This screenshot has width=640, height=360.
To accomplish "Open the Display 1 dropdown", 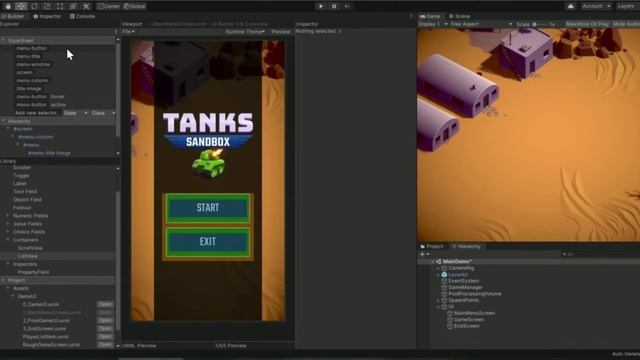I will [433, 24].
